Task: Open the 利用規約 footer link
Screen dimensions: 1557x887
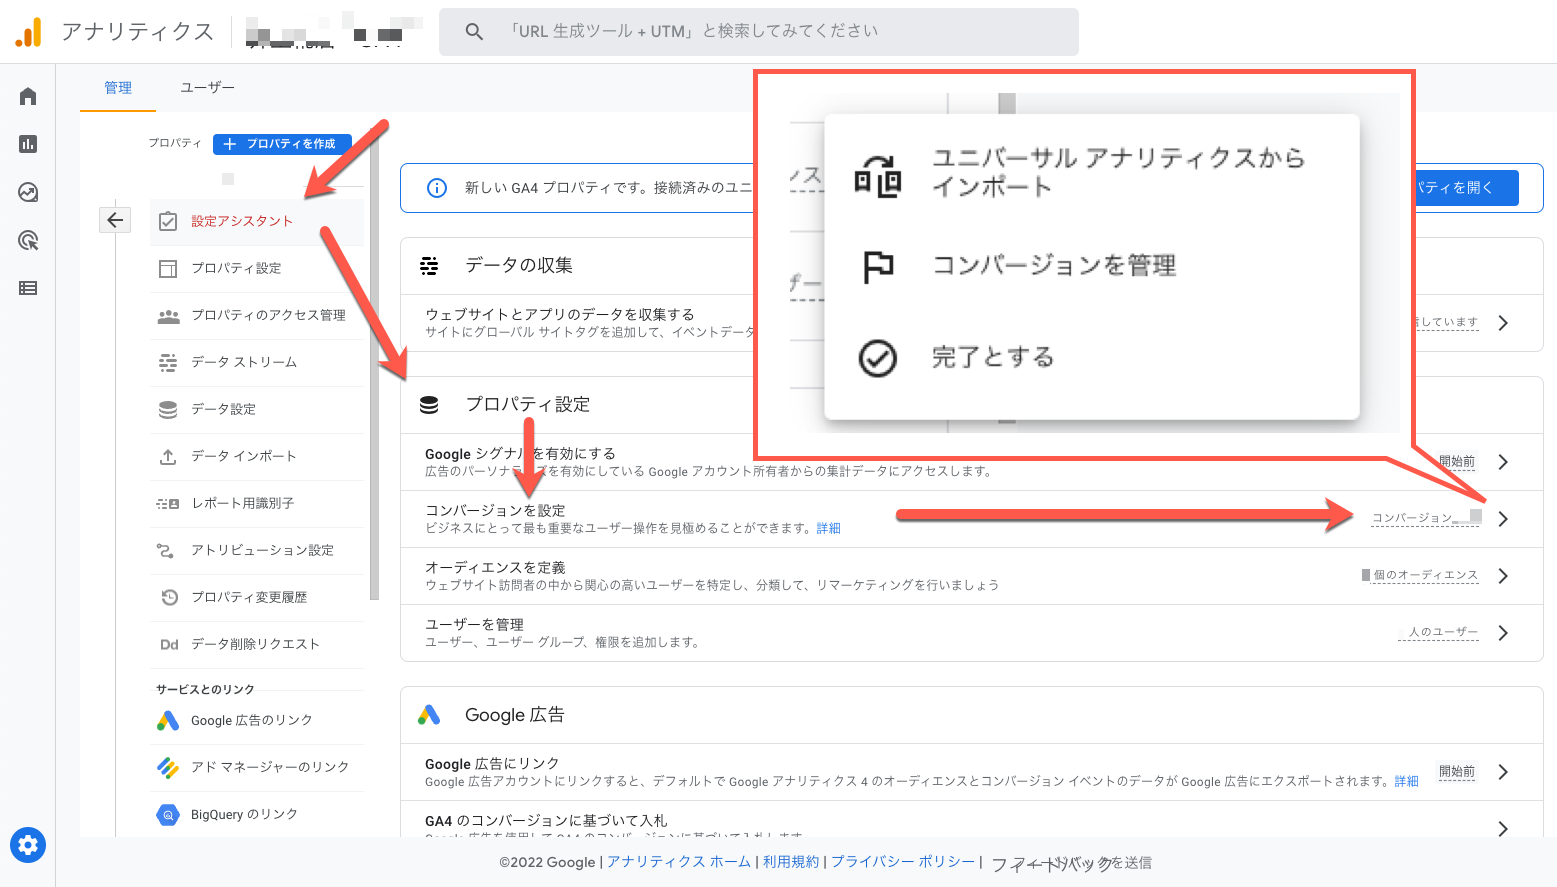Action: [790, 862]
